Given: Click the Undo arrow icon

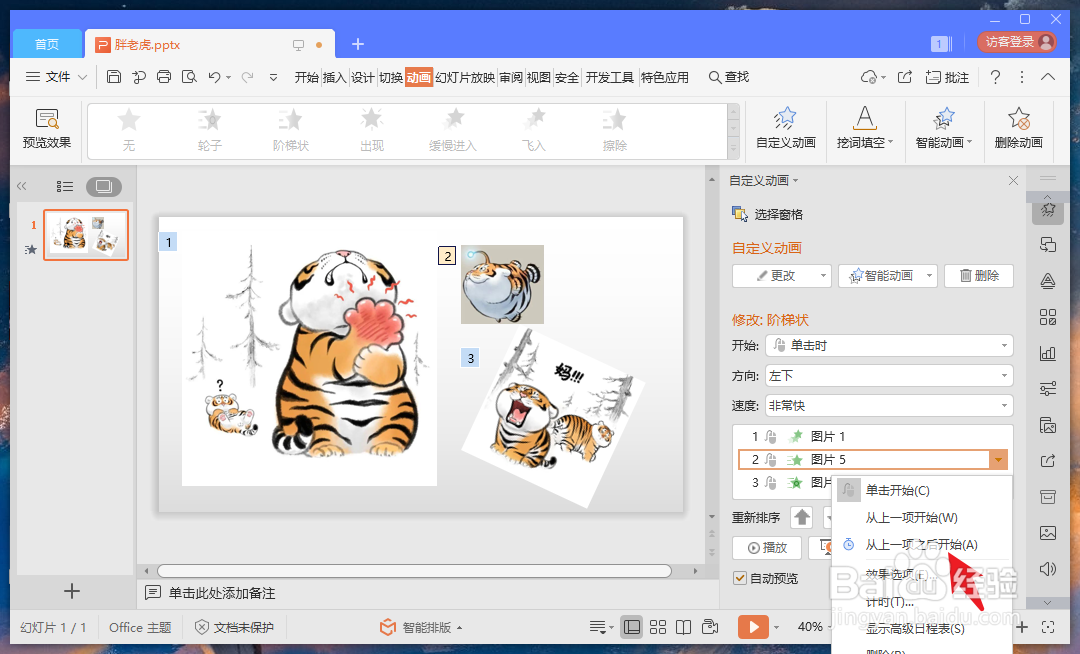Looking at the screenshot, I should tap(214, 77).
